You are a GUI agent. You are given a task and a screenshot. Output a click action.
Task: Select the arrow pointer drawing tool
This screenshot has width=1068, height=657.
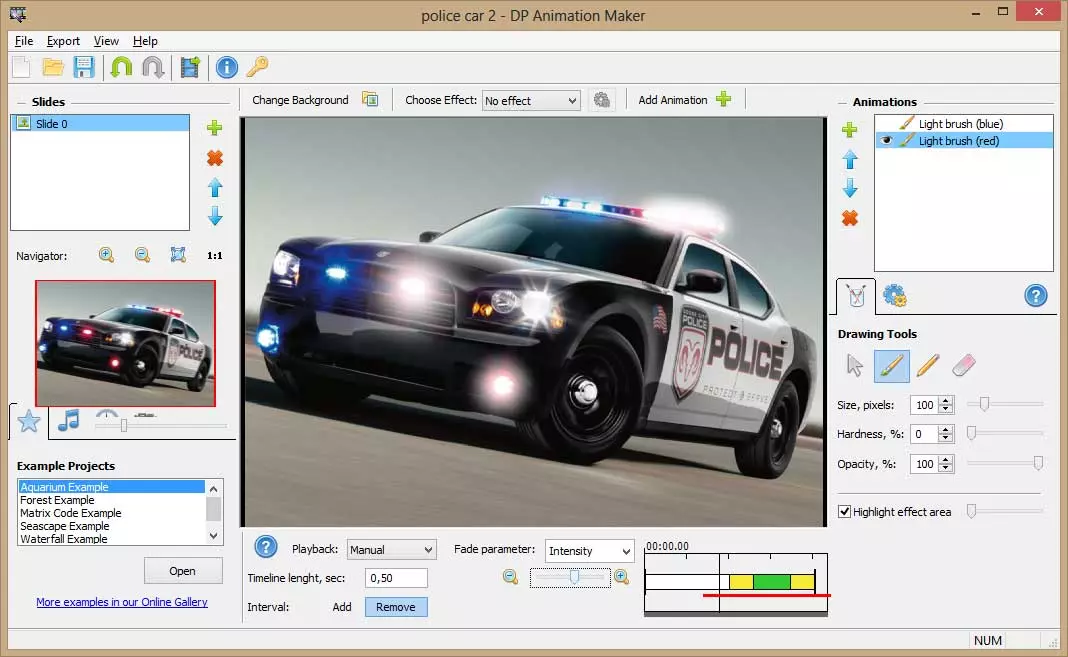(854, 366)
